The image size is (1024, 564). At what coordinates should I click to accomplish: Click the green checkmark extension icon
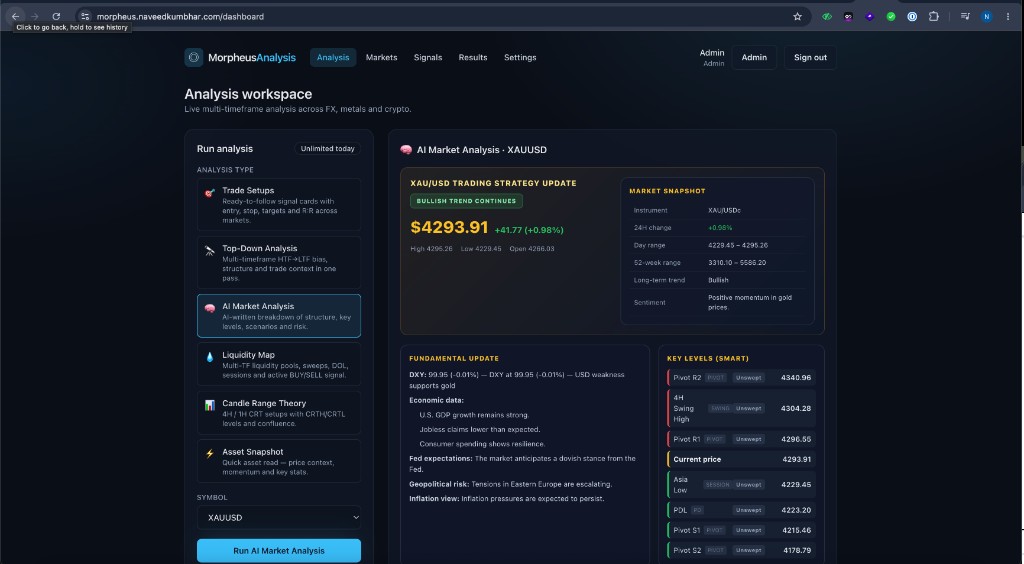pos(891,16)
